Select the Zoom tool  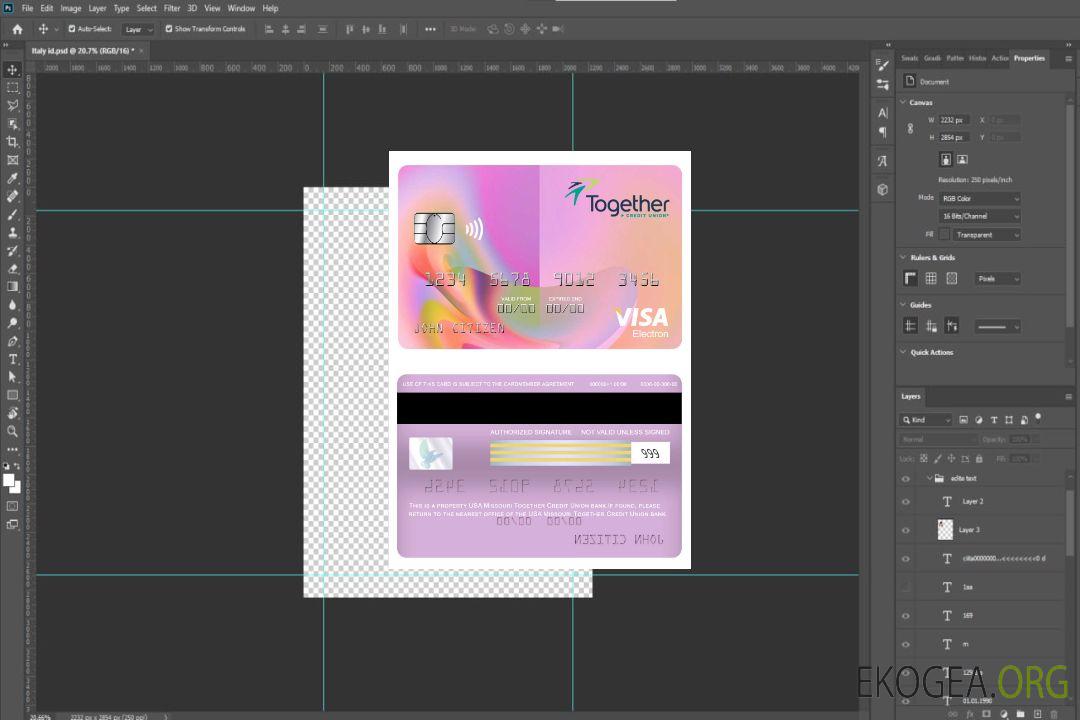point(13,431)
